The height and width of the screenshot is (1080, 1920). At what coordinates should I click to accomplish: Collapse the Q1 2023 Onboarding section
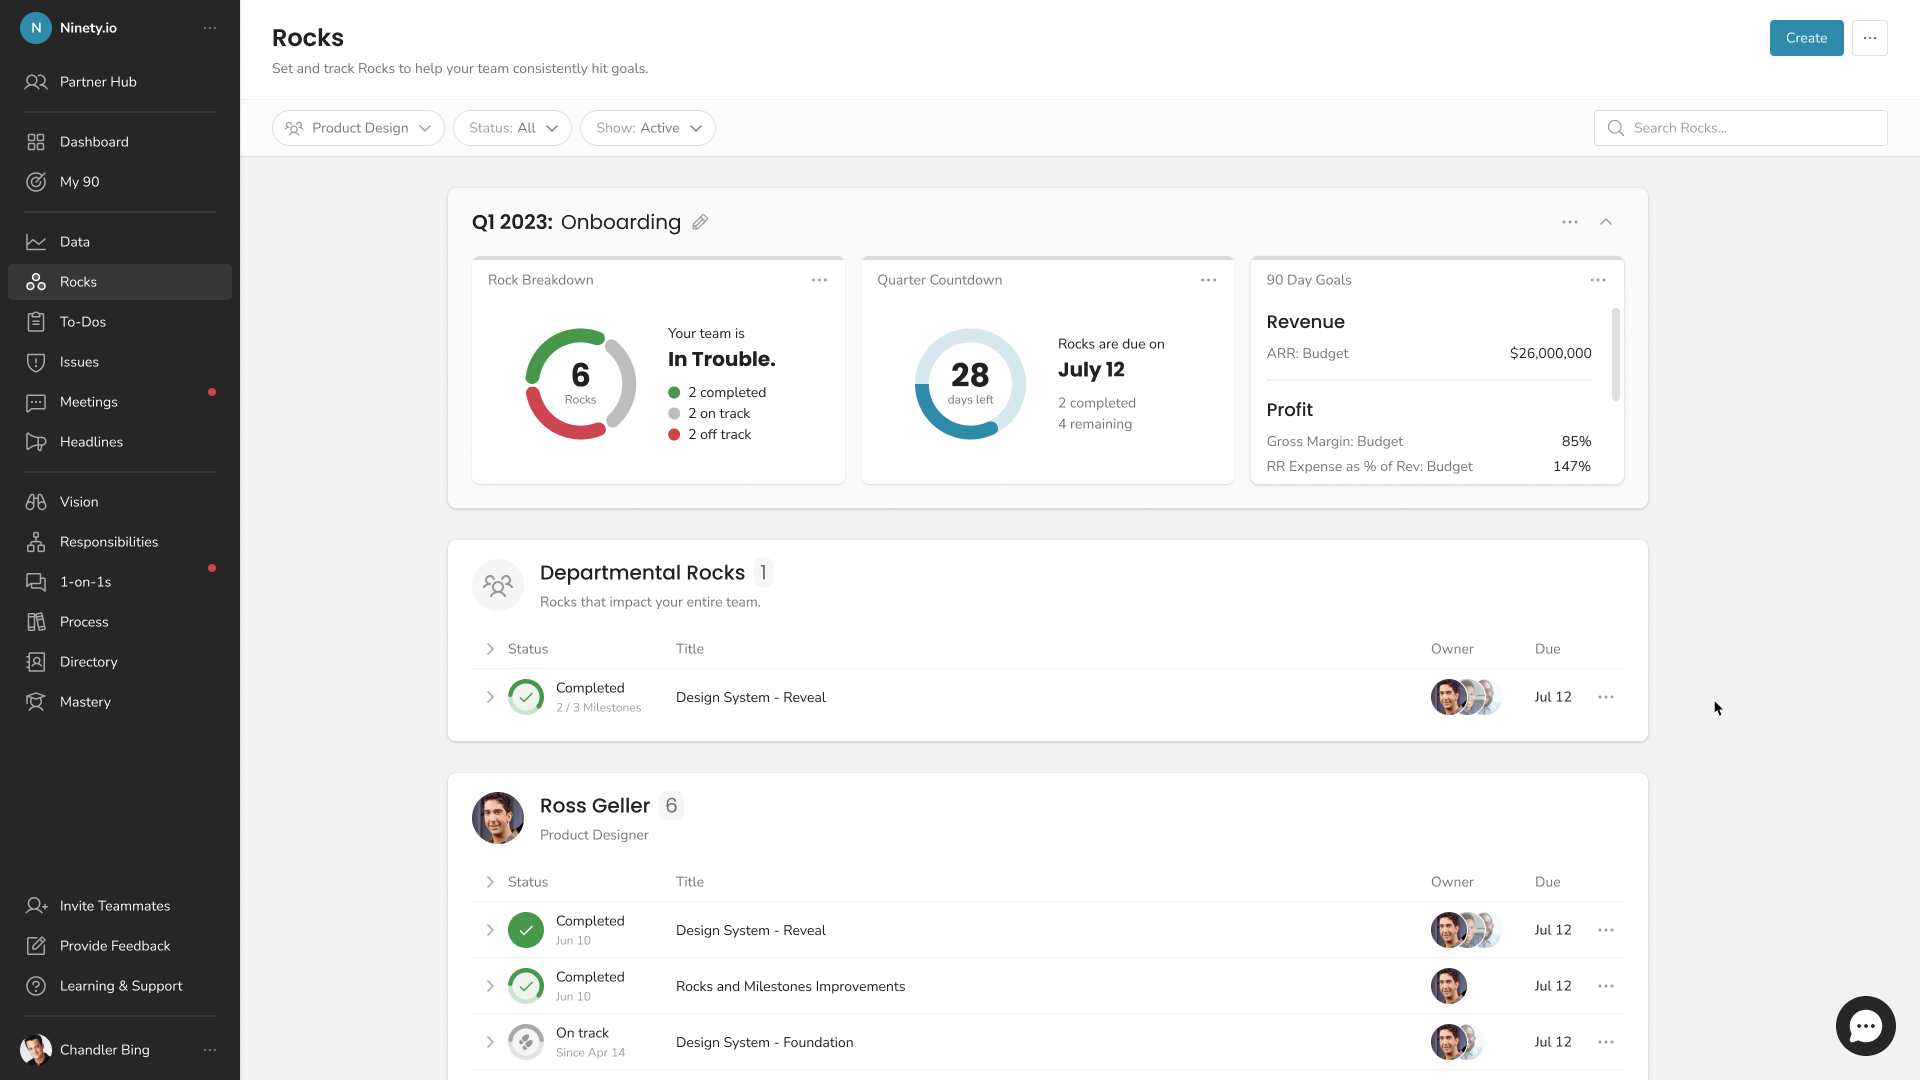[x=1606, y=222]
